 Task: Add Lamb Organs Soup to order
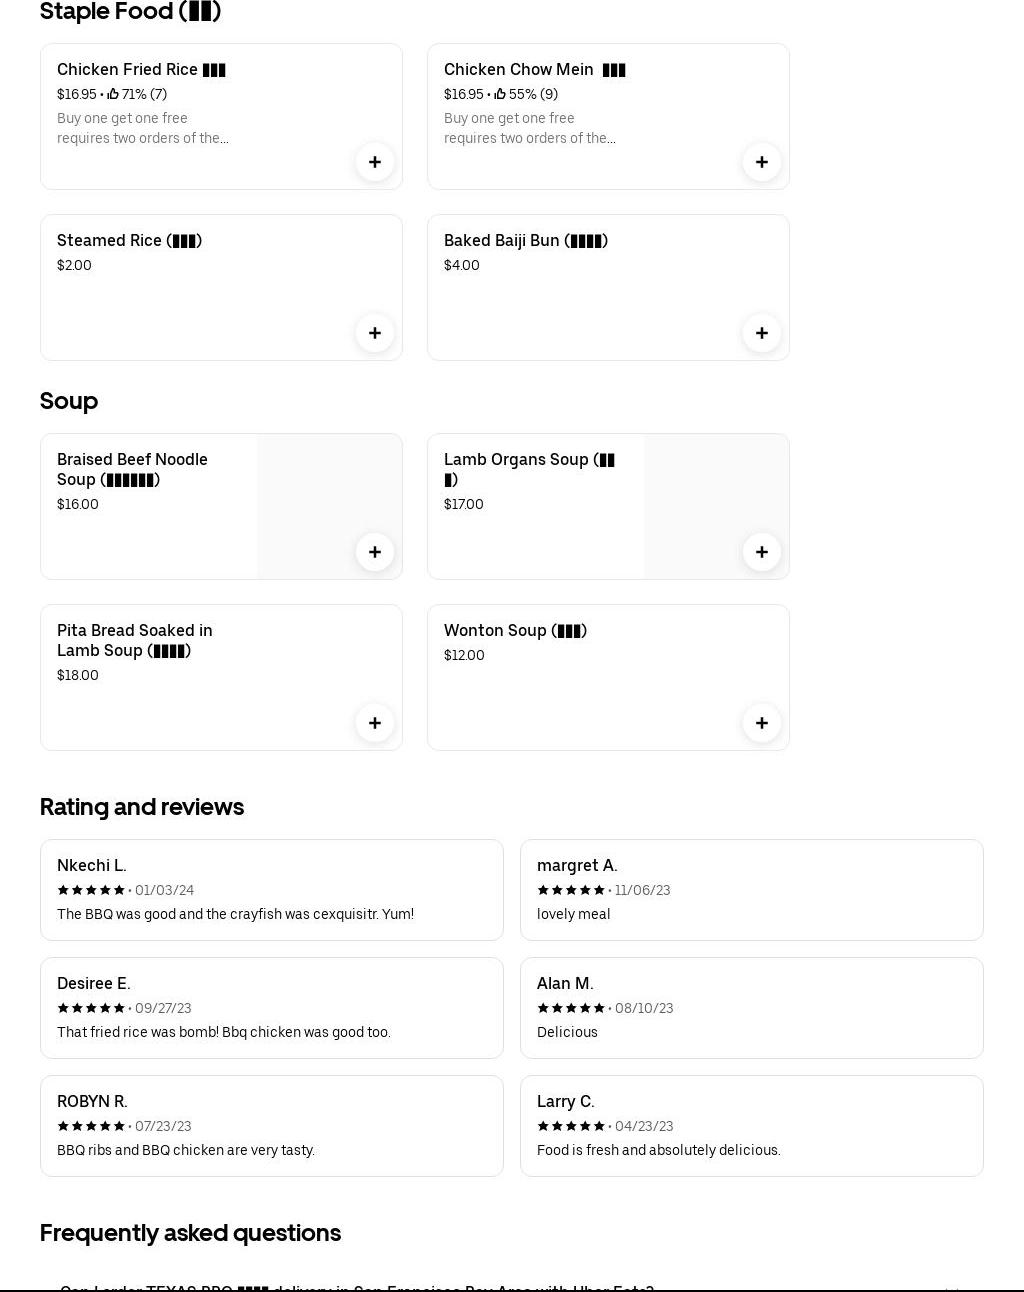pos(762,552)
